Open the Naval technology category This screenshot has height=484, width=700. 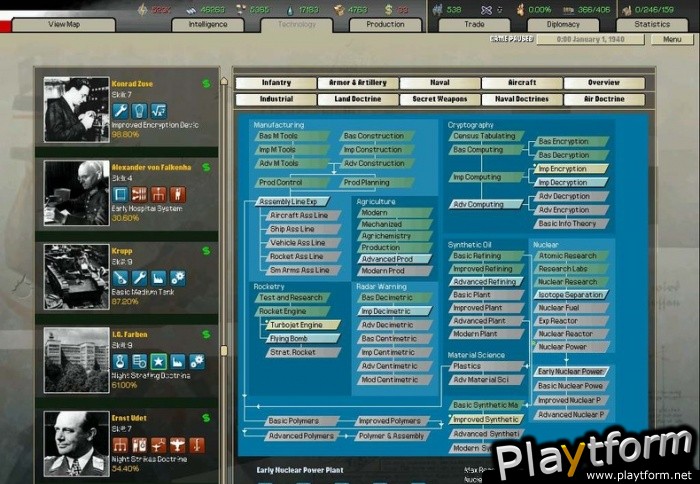(440, 83)
